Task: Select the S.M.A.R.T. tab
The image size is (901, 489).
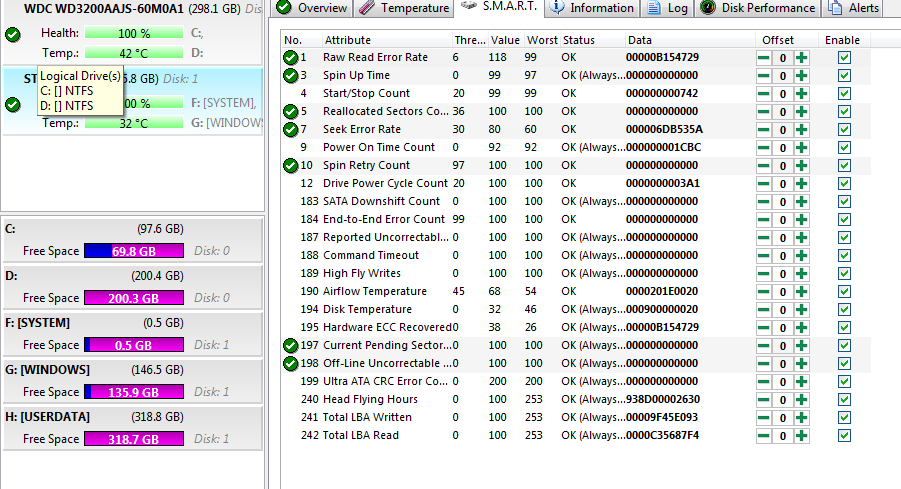Action: [x=499, y=7]
